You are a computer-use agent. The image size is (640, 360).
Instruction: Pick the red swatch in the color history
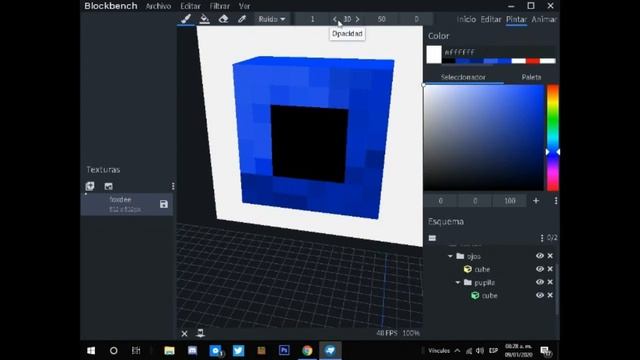pos(532,61)
